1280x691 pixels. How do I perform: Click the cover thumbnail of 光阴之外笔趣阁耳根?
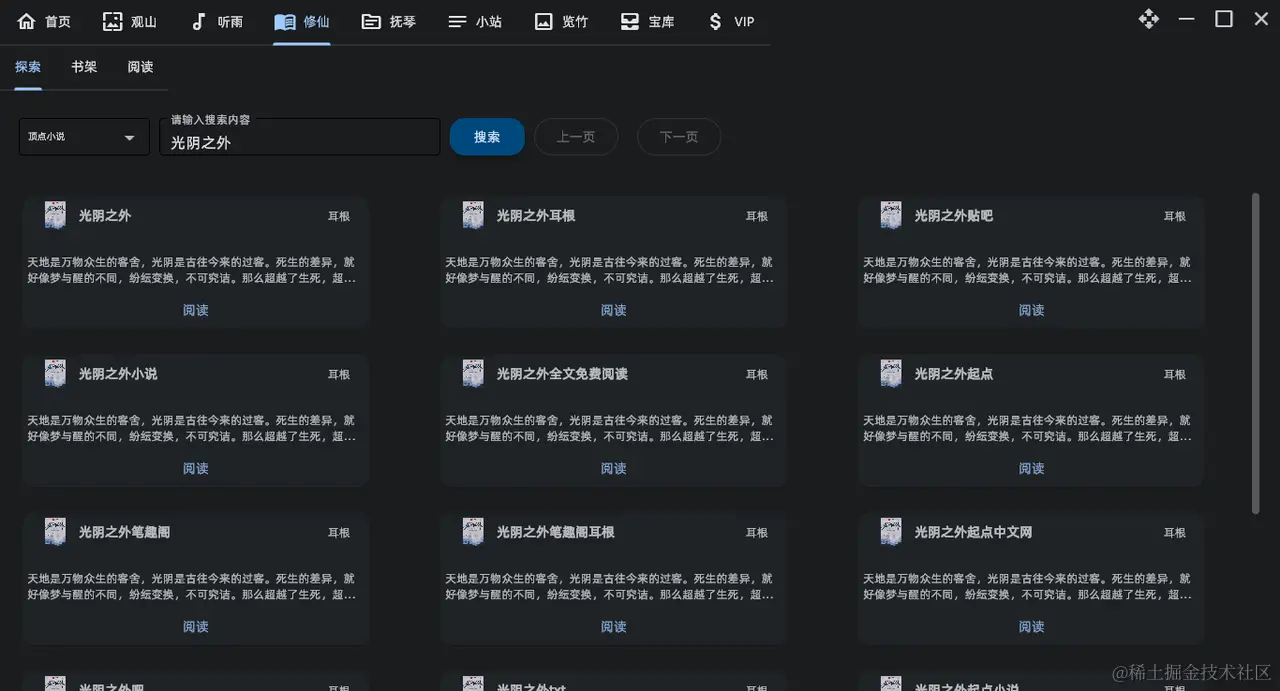point(473,531)
